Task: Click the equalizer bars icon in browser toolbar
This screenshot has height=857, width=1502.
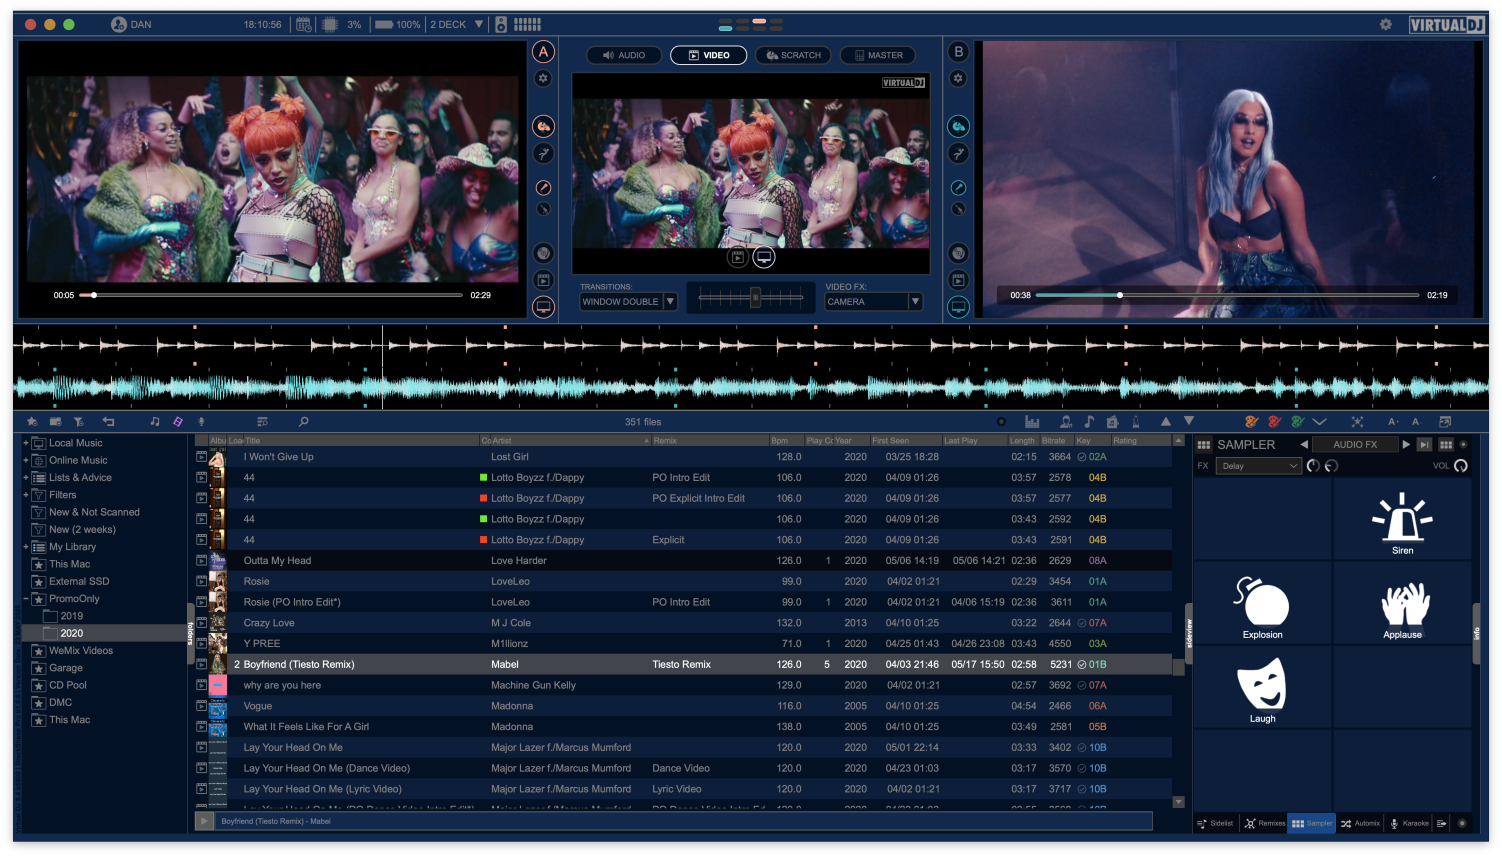Action: tap(1032, 422)
